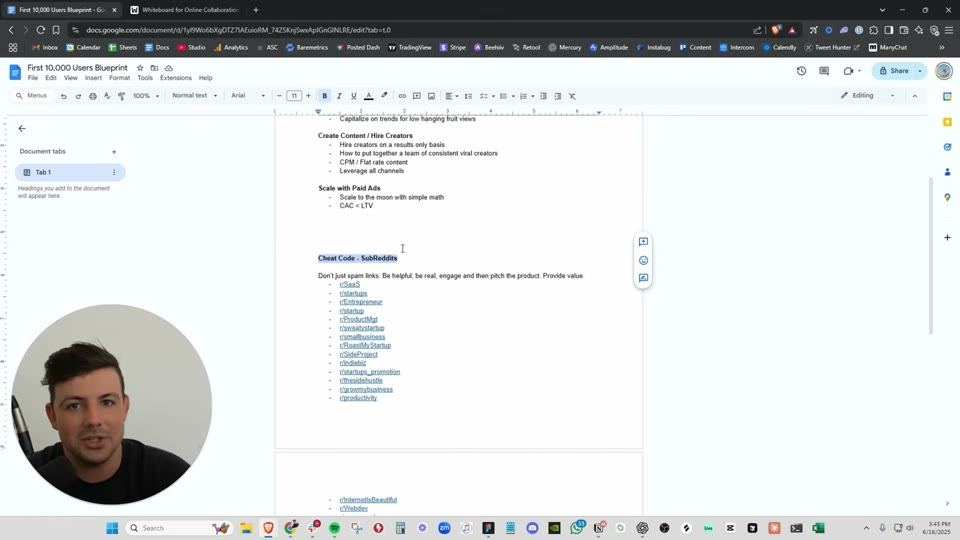This screenshot has width=960, height=540.
Task: Switch to Whiteboard for Online Collaboration tab
Action: (x=184, y=10)
